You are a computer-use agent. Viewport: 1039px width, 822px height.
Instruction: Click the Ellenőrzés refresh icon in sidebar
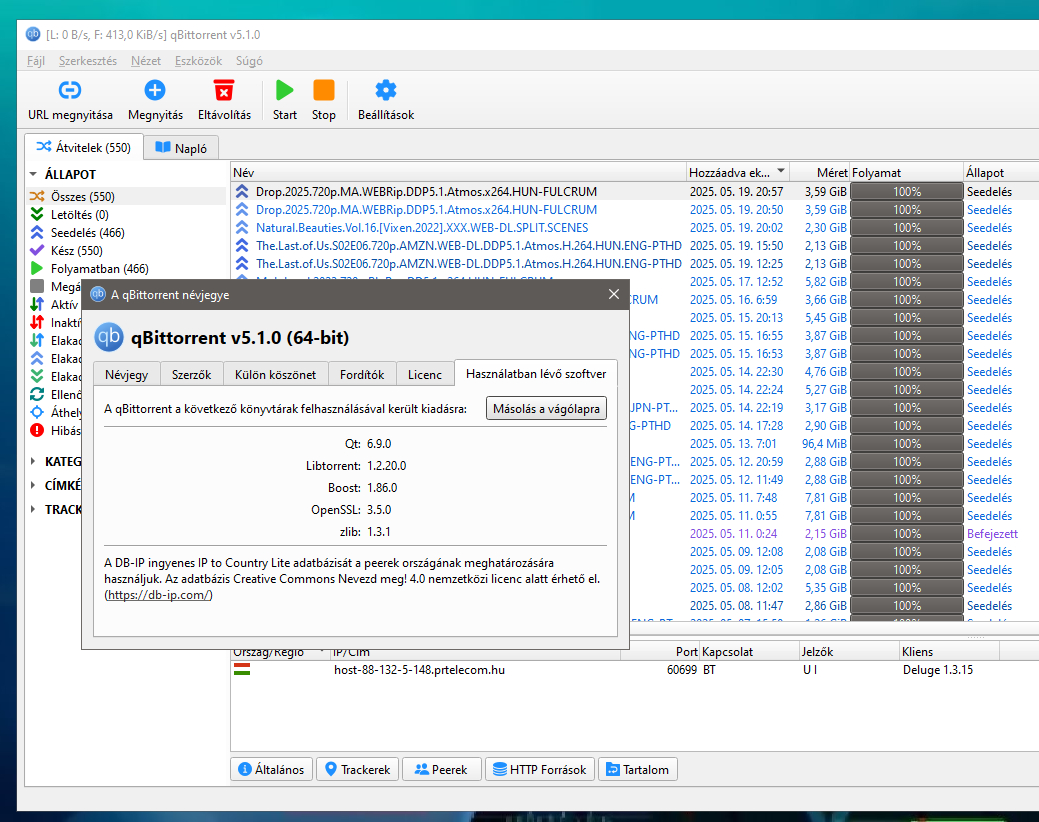37,395
